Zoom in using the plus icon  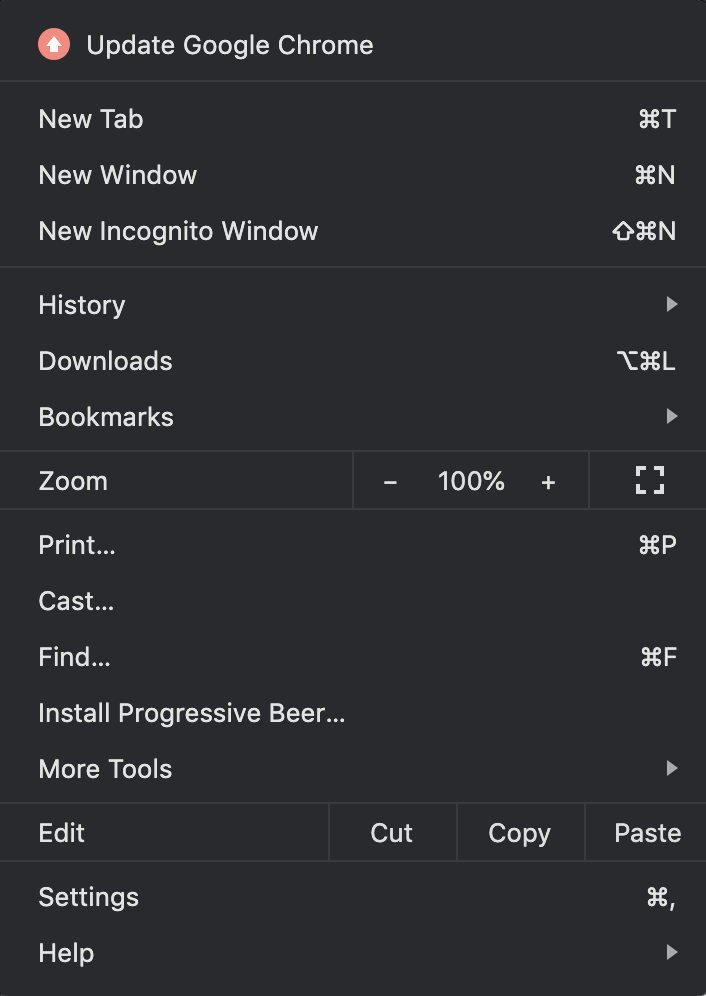tap(548, 480)
